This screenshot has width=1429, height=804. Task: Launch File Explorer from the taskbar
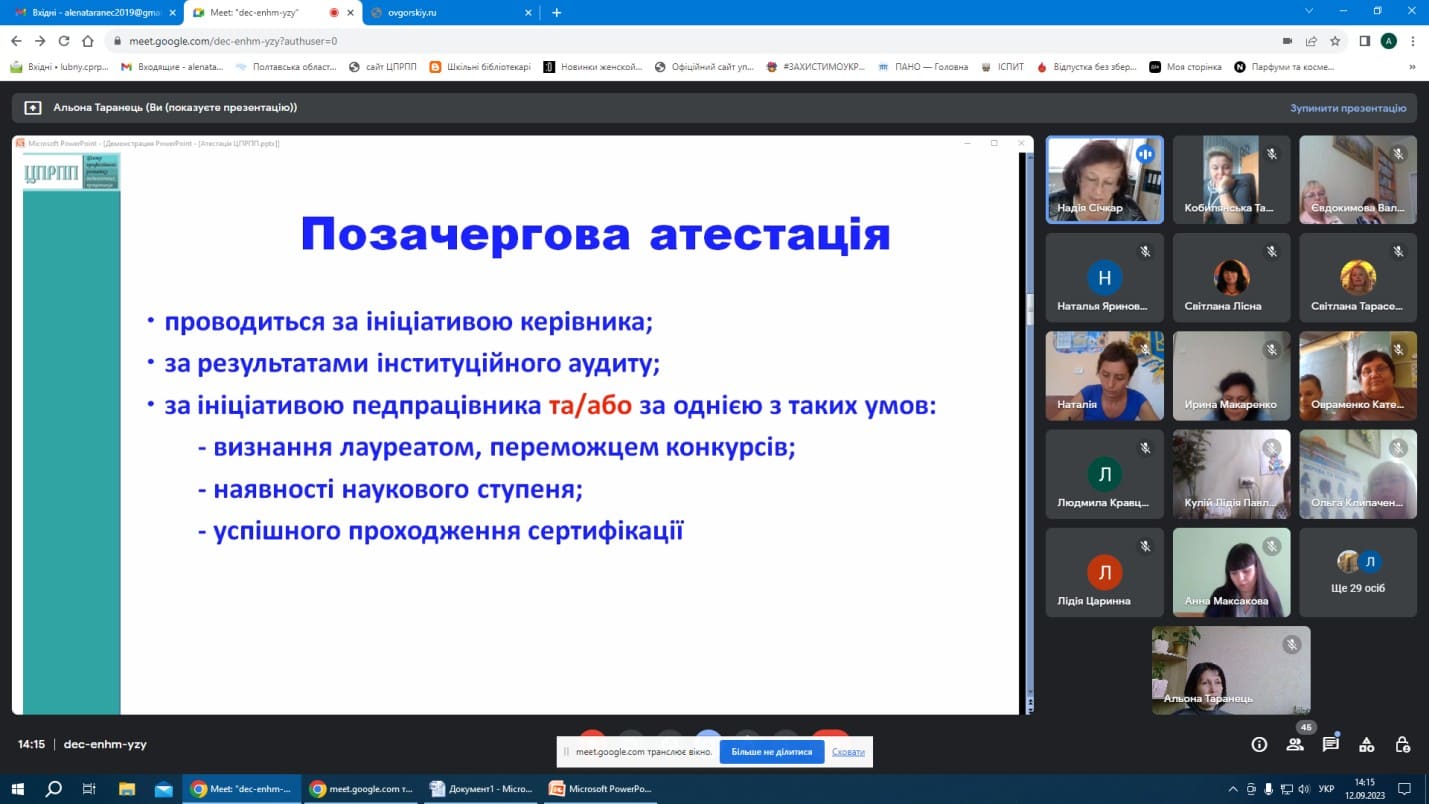[x=126, y=789]
